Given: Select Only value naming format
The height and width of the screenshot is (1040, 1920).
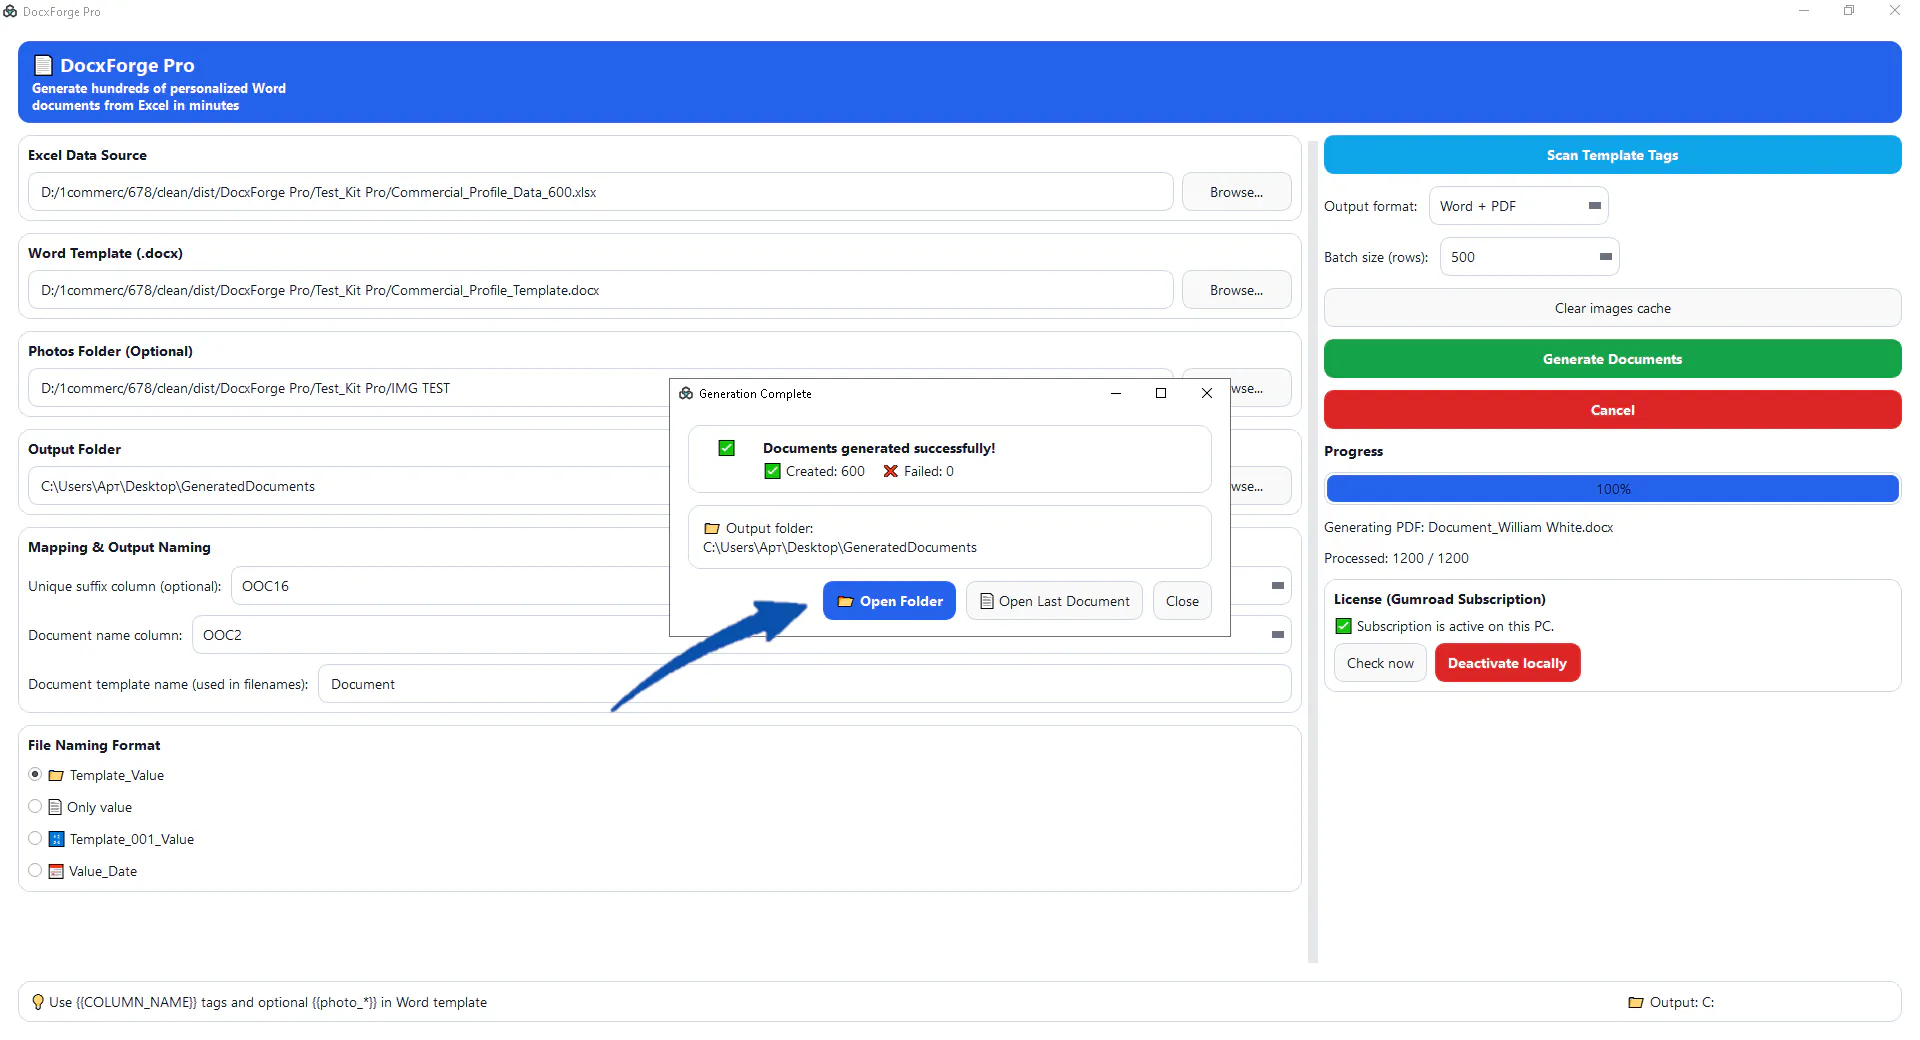Looking at the screenshot, I should coord(35,806).
